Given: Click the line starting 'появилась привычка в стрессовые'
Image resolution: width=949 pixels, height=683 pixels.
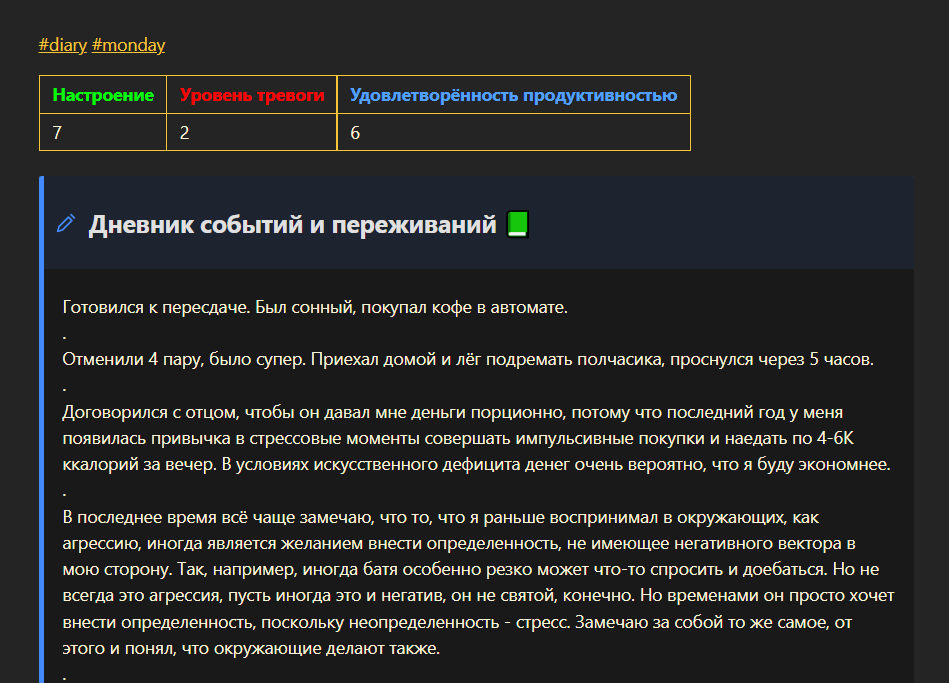Looking at the screenshot, I should 458,438.
